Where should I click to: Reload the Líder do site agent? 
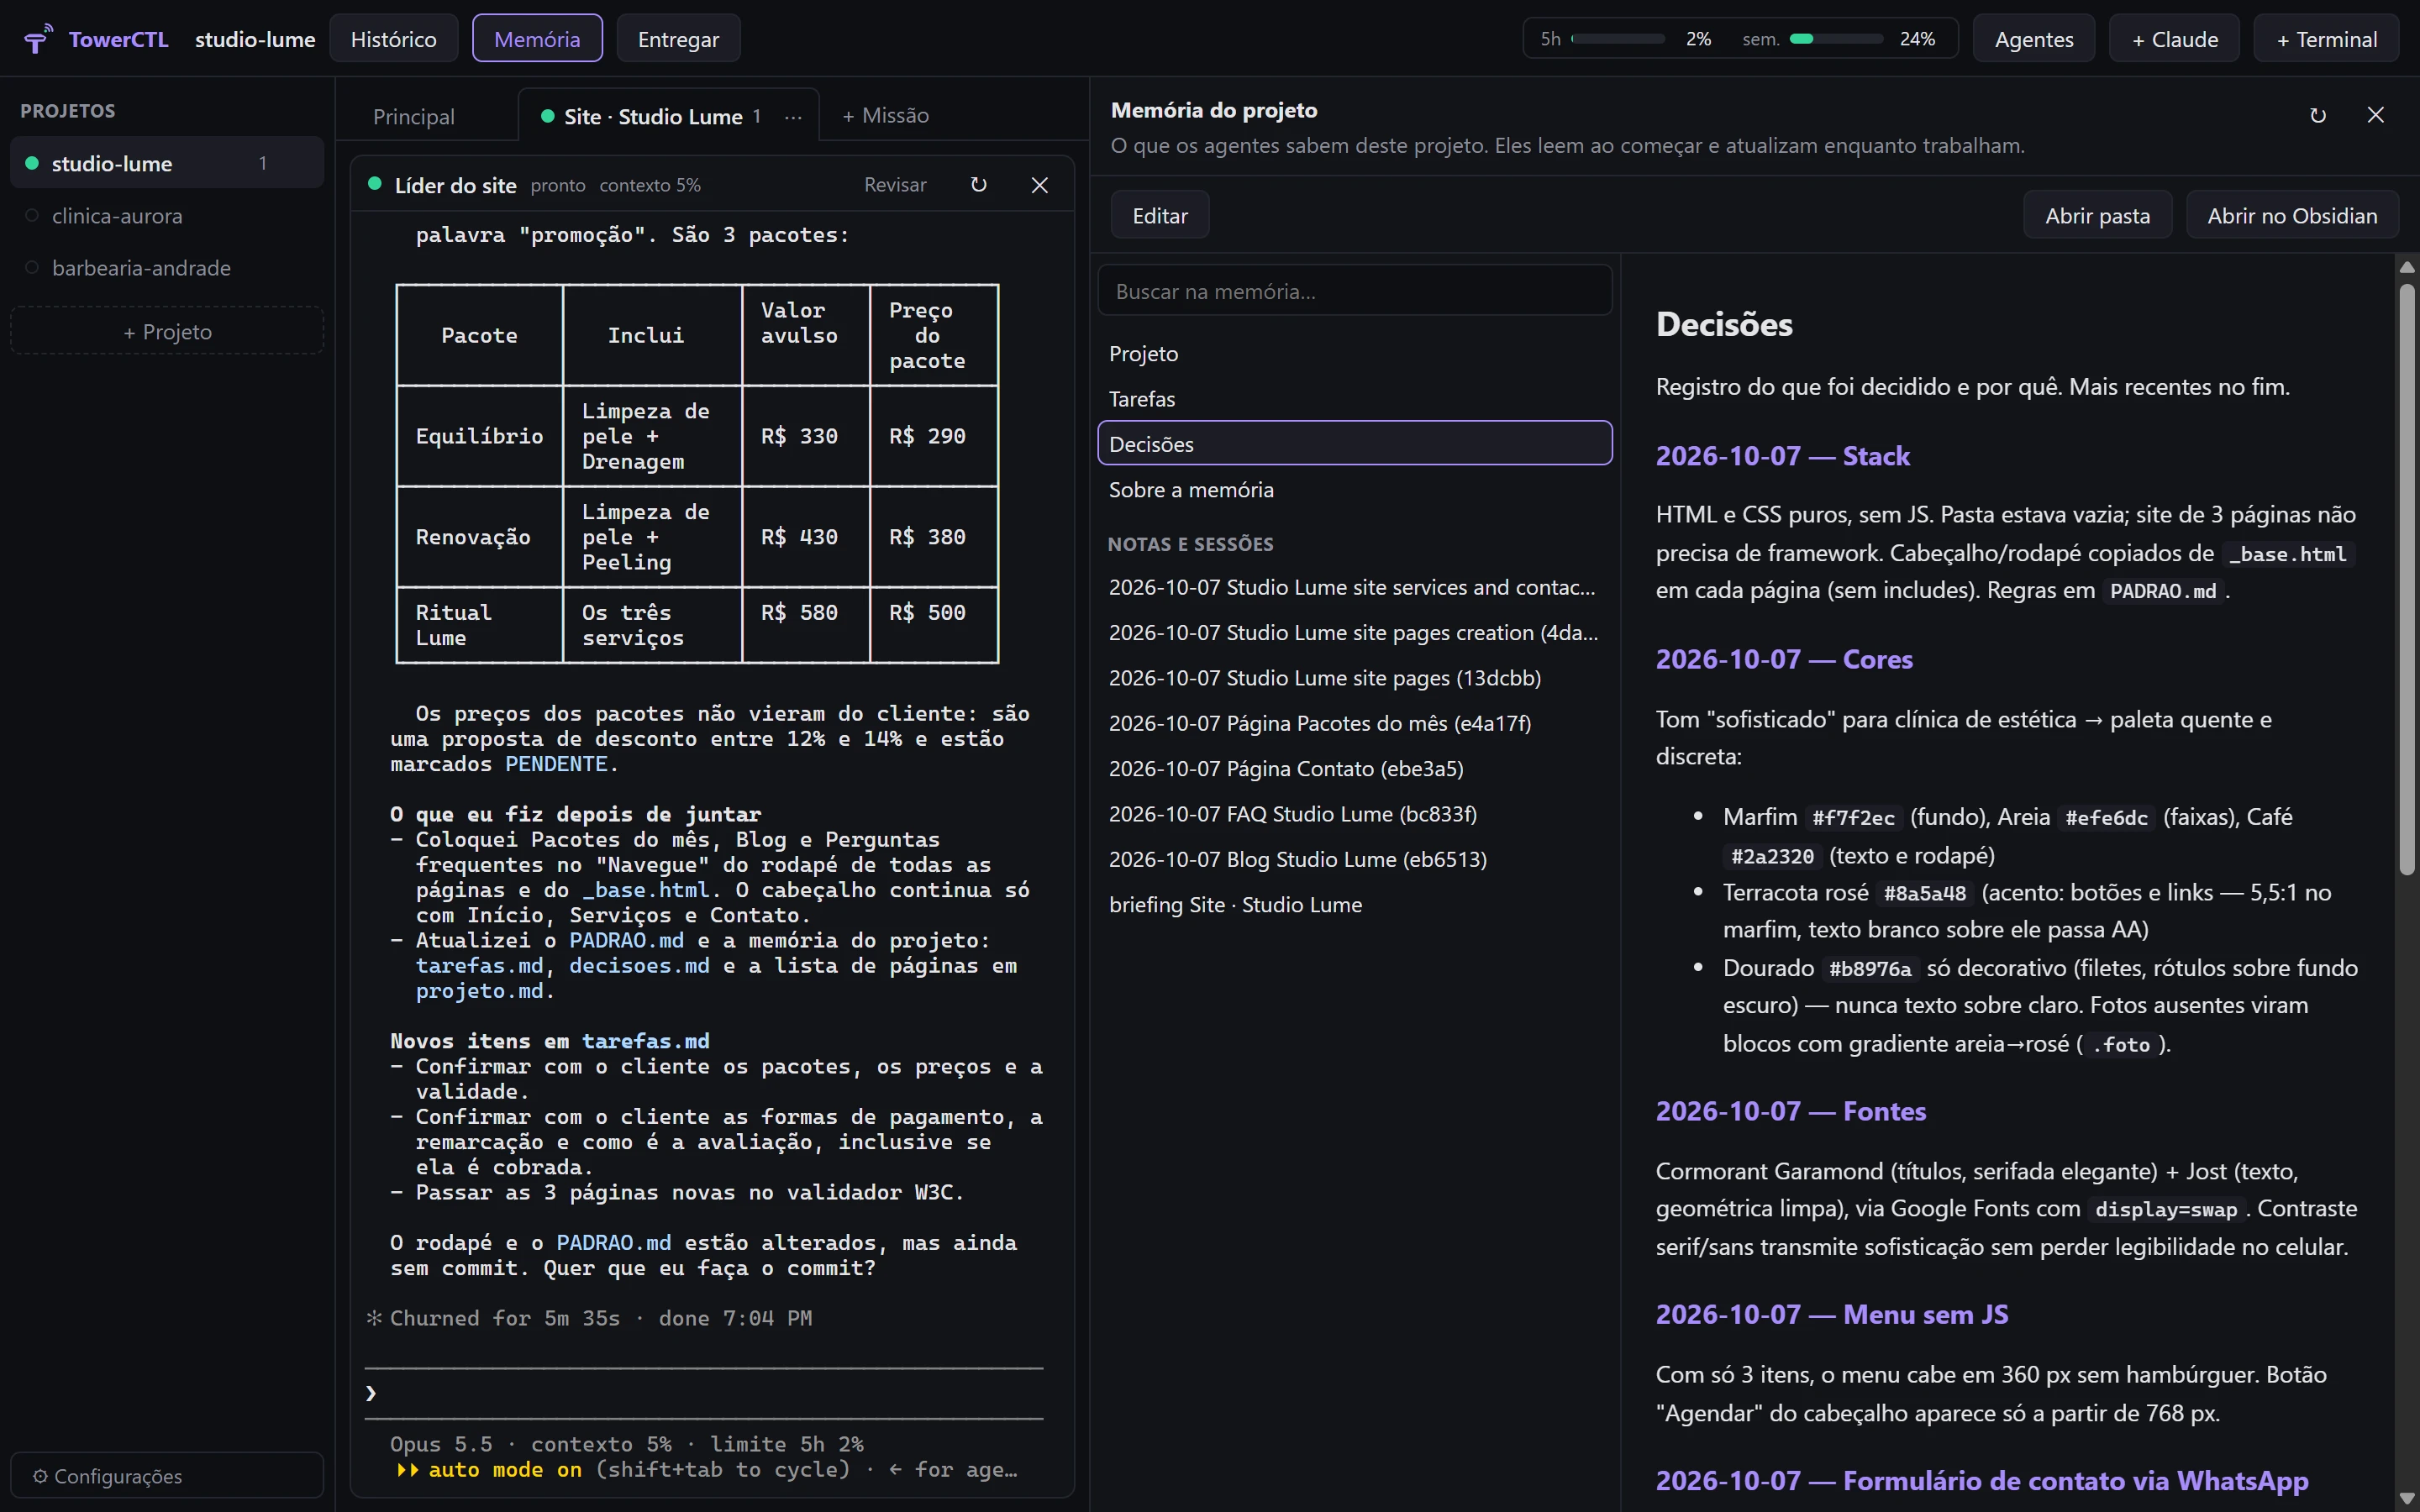979,185
